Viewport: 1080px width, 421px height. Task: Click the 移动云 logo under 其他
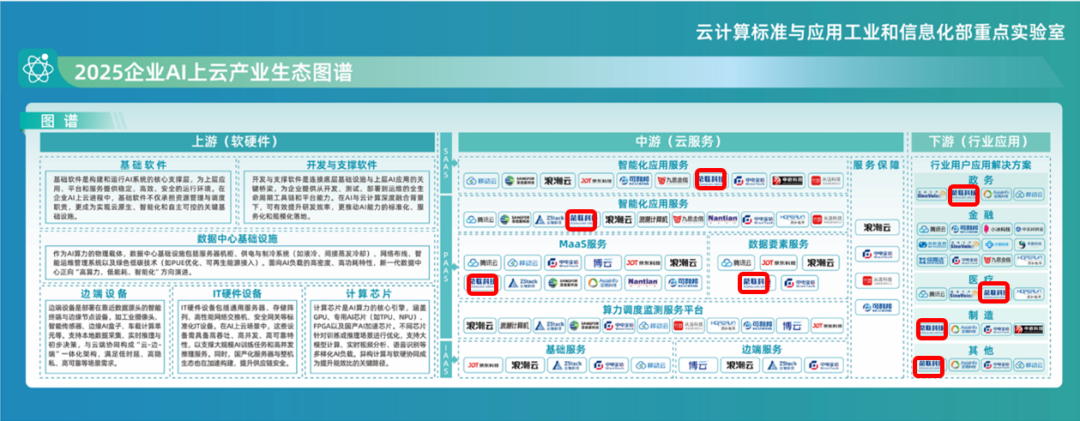[x=1029, y=364]
